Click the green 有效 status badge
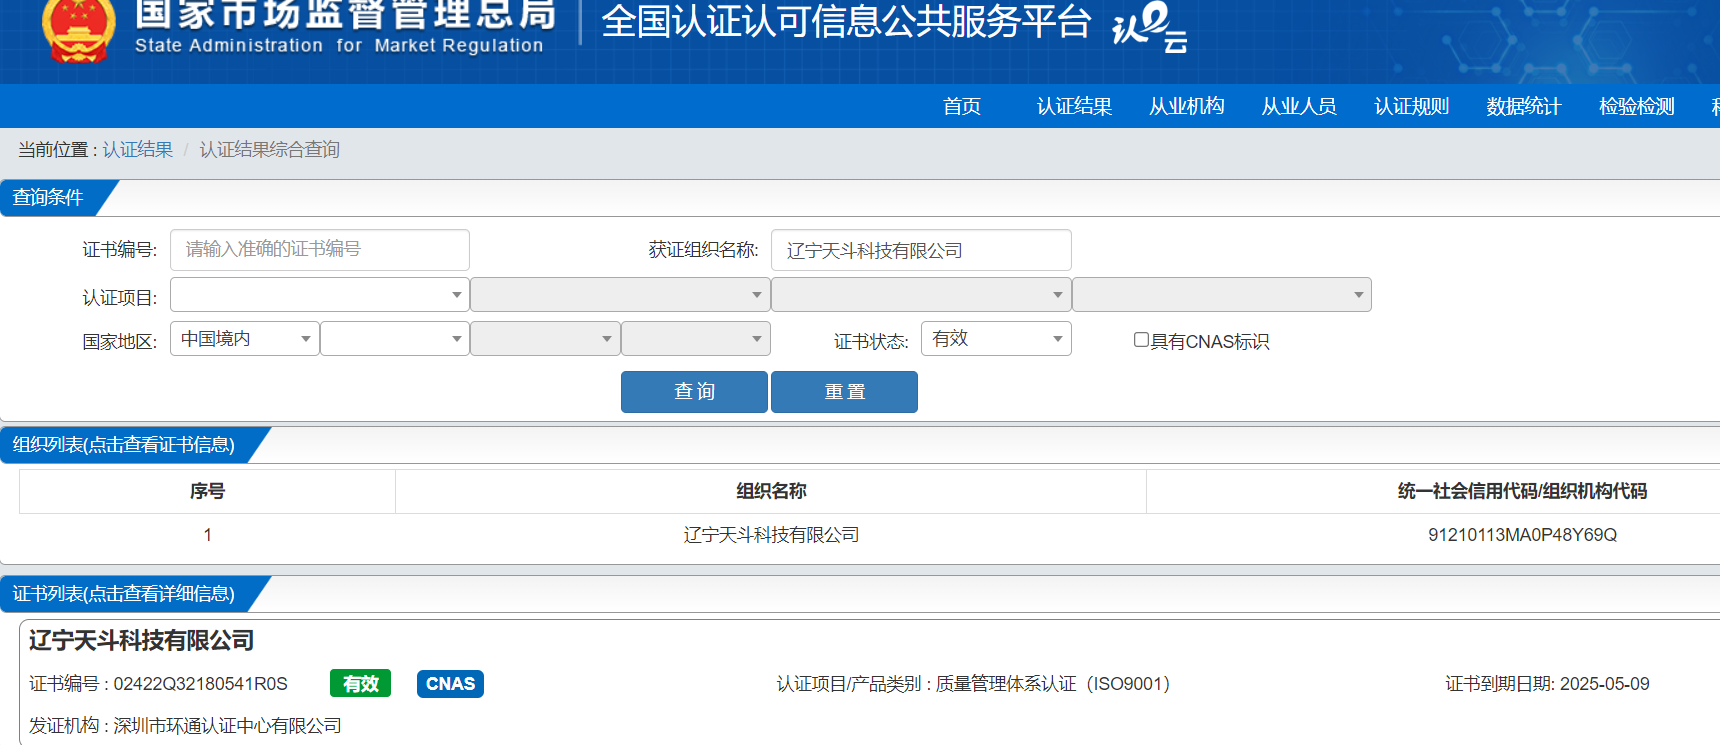Screen dimensions: 1720x745 tap(360, 684)
